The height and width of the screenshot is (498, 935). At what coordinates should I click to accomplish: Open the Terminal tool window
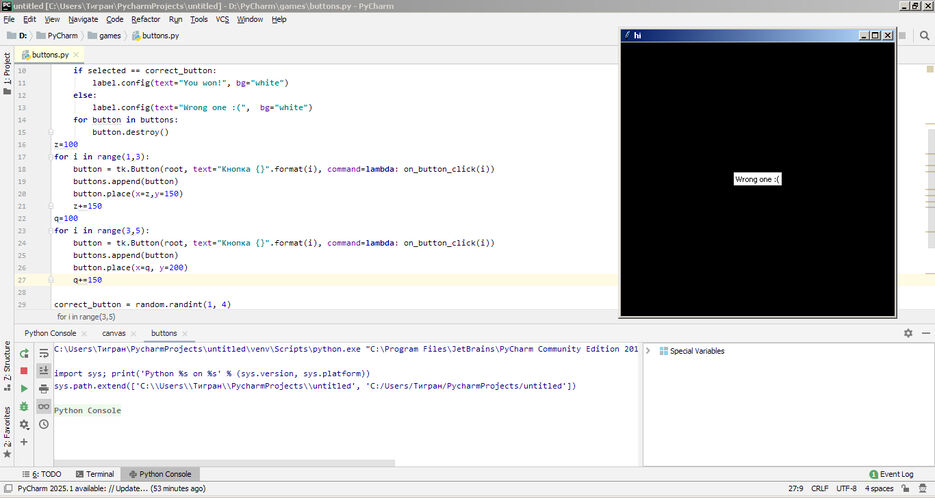[x=95, y=474]
